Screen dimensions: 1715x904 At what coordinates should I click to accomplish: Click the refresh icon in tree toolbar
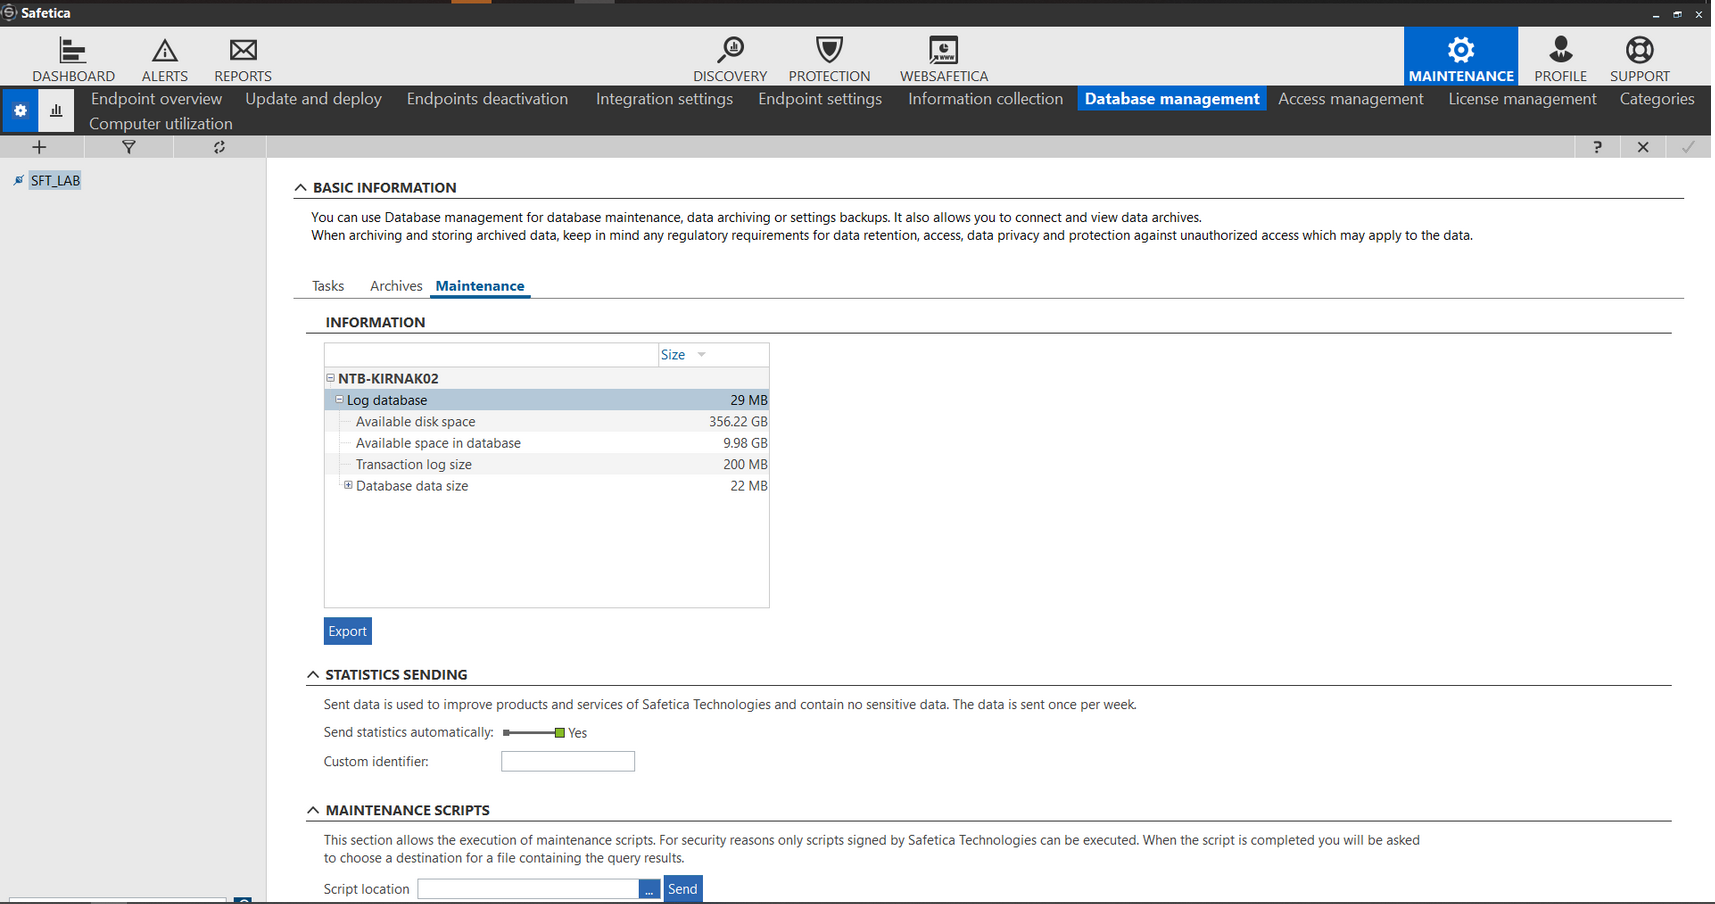219,147
